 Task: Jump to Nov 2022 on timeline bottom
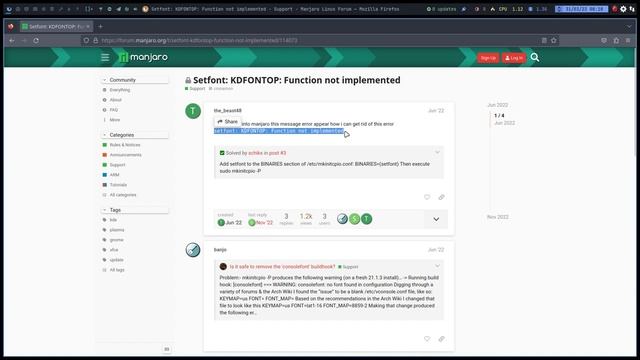click(498, 217)
